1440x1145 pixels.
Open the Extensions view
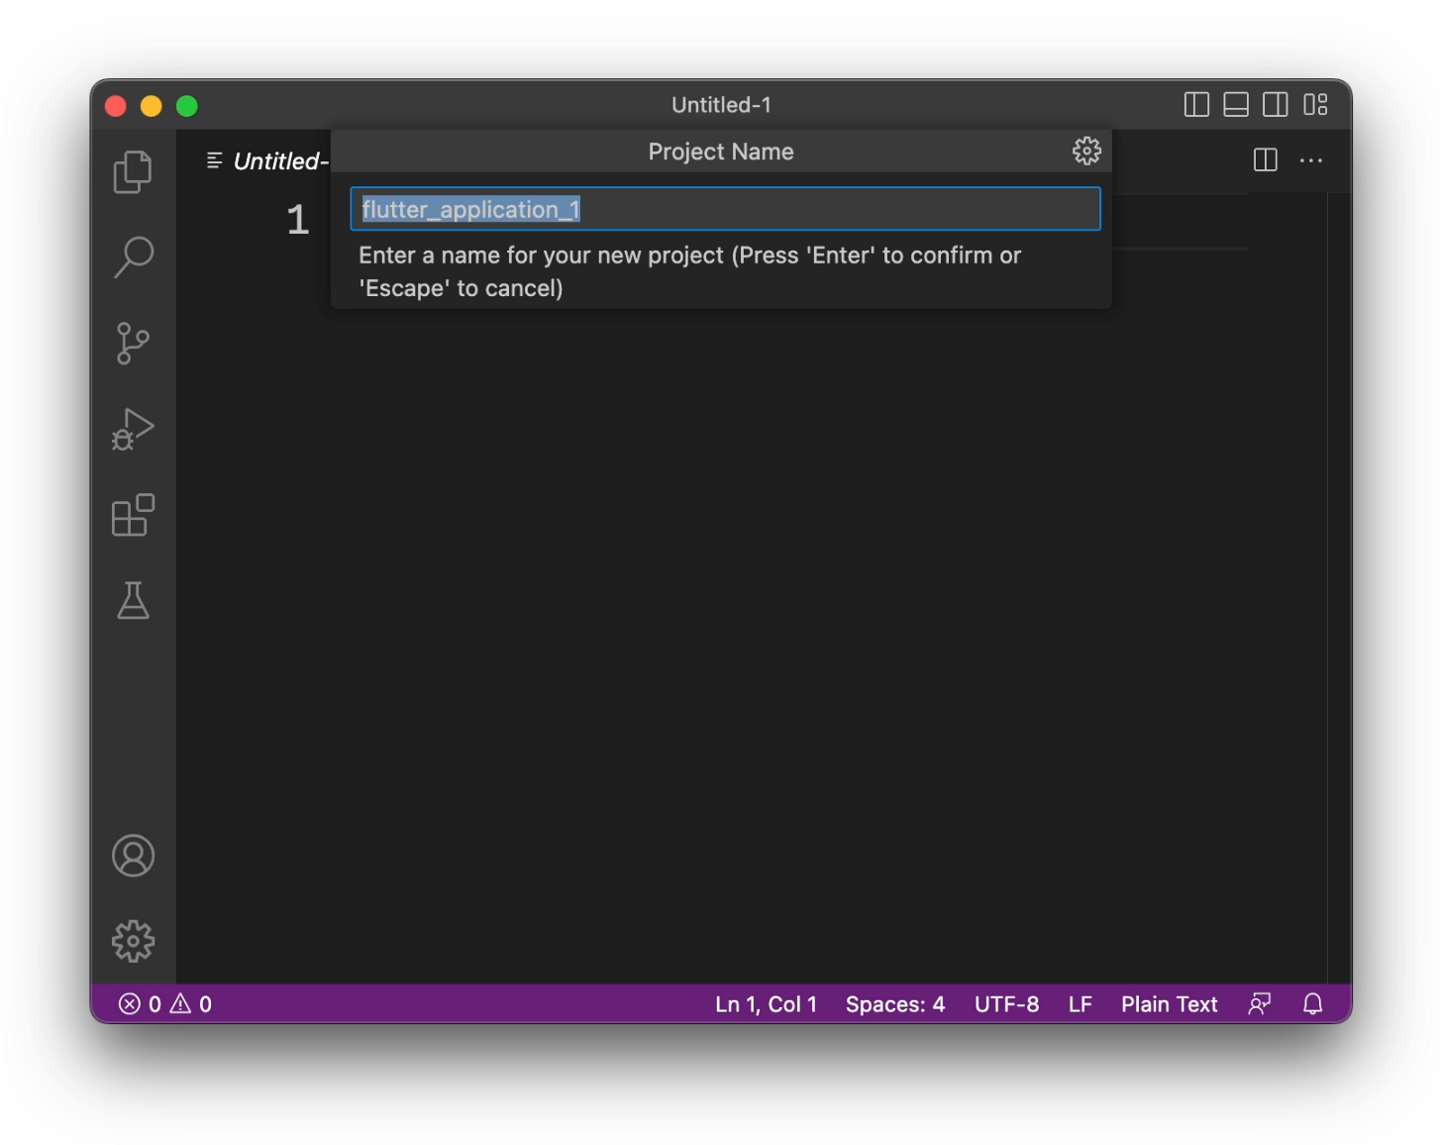133,515
